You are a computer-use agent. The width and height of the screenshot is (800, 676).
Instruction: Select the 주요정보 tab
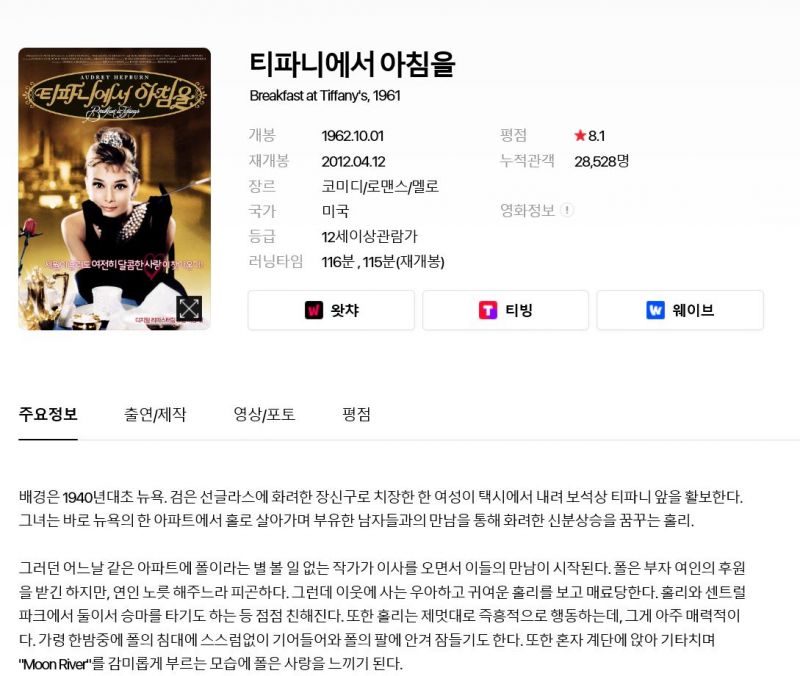pos(48,414)
